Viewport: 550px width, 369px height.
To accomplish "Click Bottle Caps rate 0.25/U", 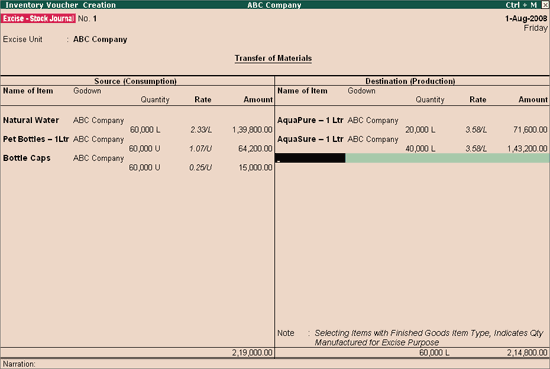I will point(200,168).
